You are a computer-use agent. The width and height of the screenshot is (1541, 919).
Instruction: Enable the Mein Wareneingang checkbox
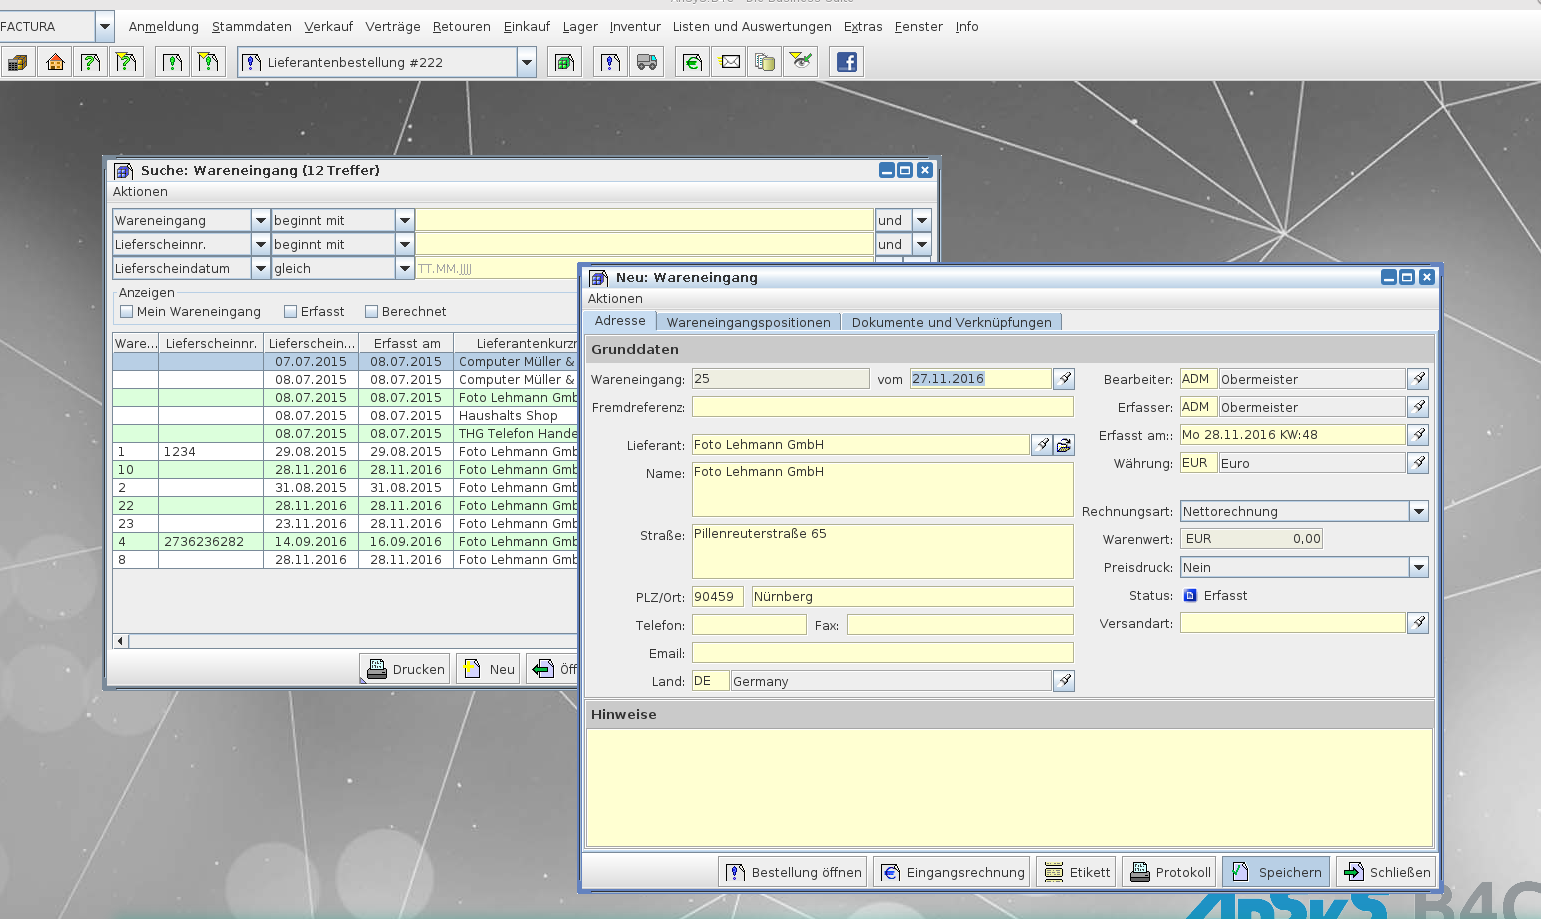[127, 312]
